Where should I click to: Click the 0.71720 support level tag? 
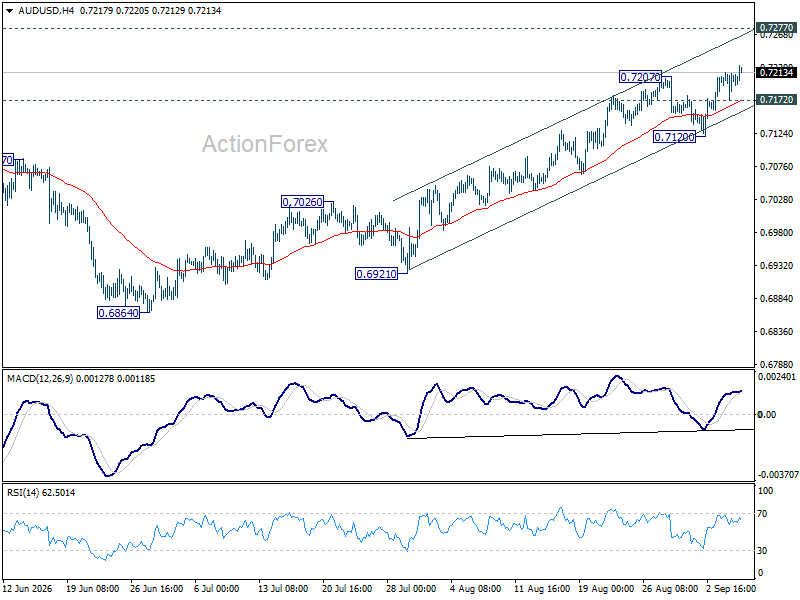[776, 99]
